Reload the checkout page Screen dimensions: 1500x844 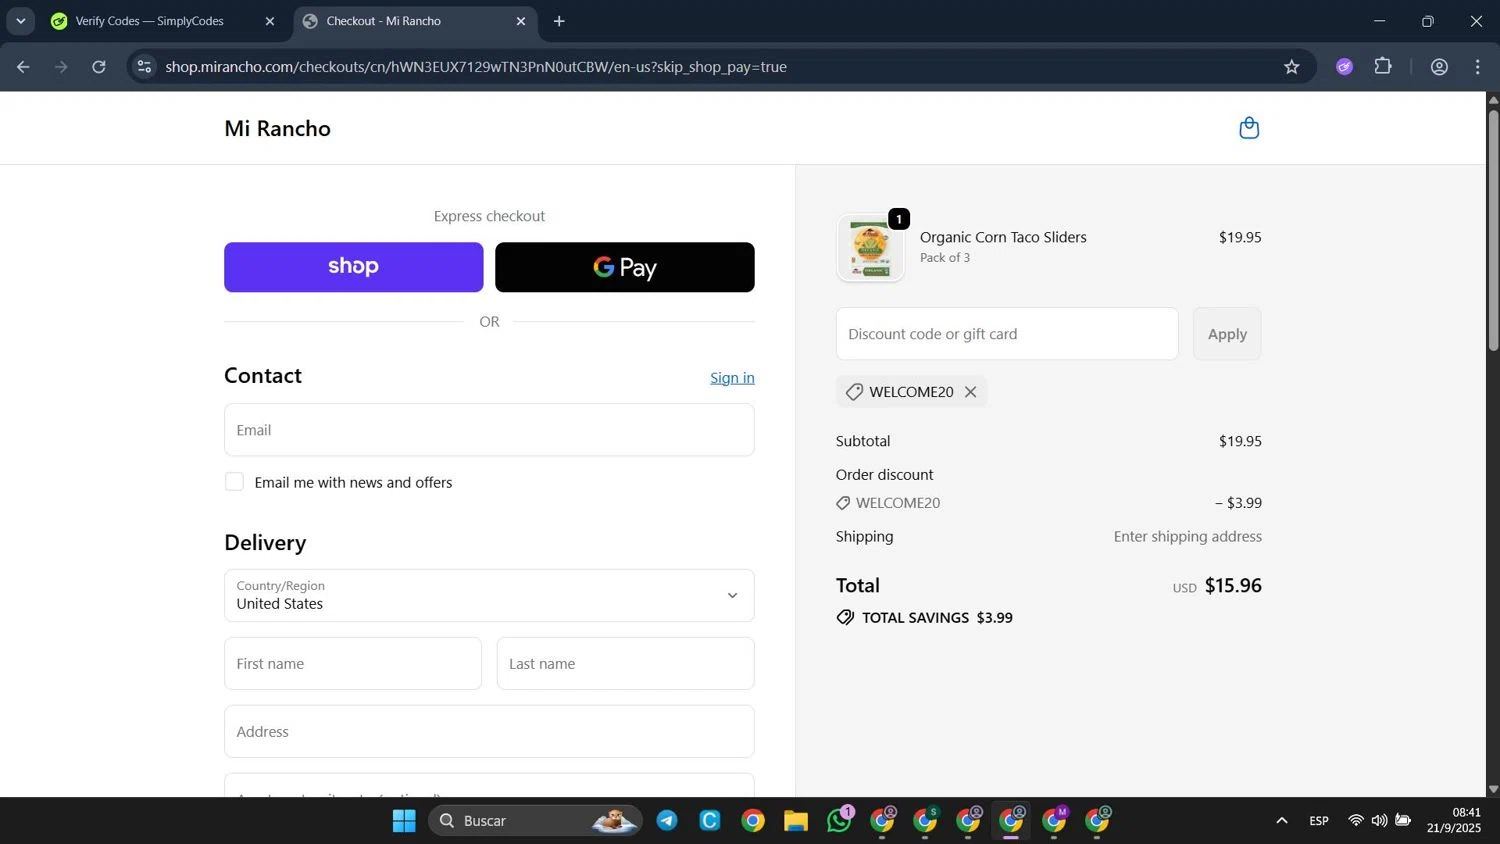click(x=99, y=67)
